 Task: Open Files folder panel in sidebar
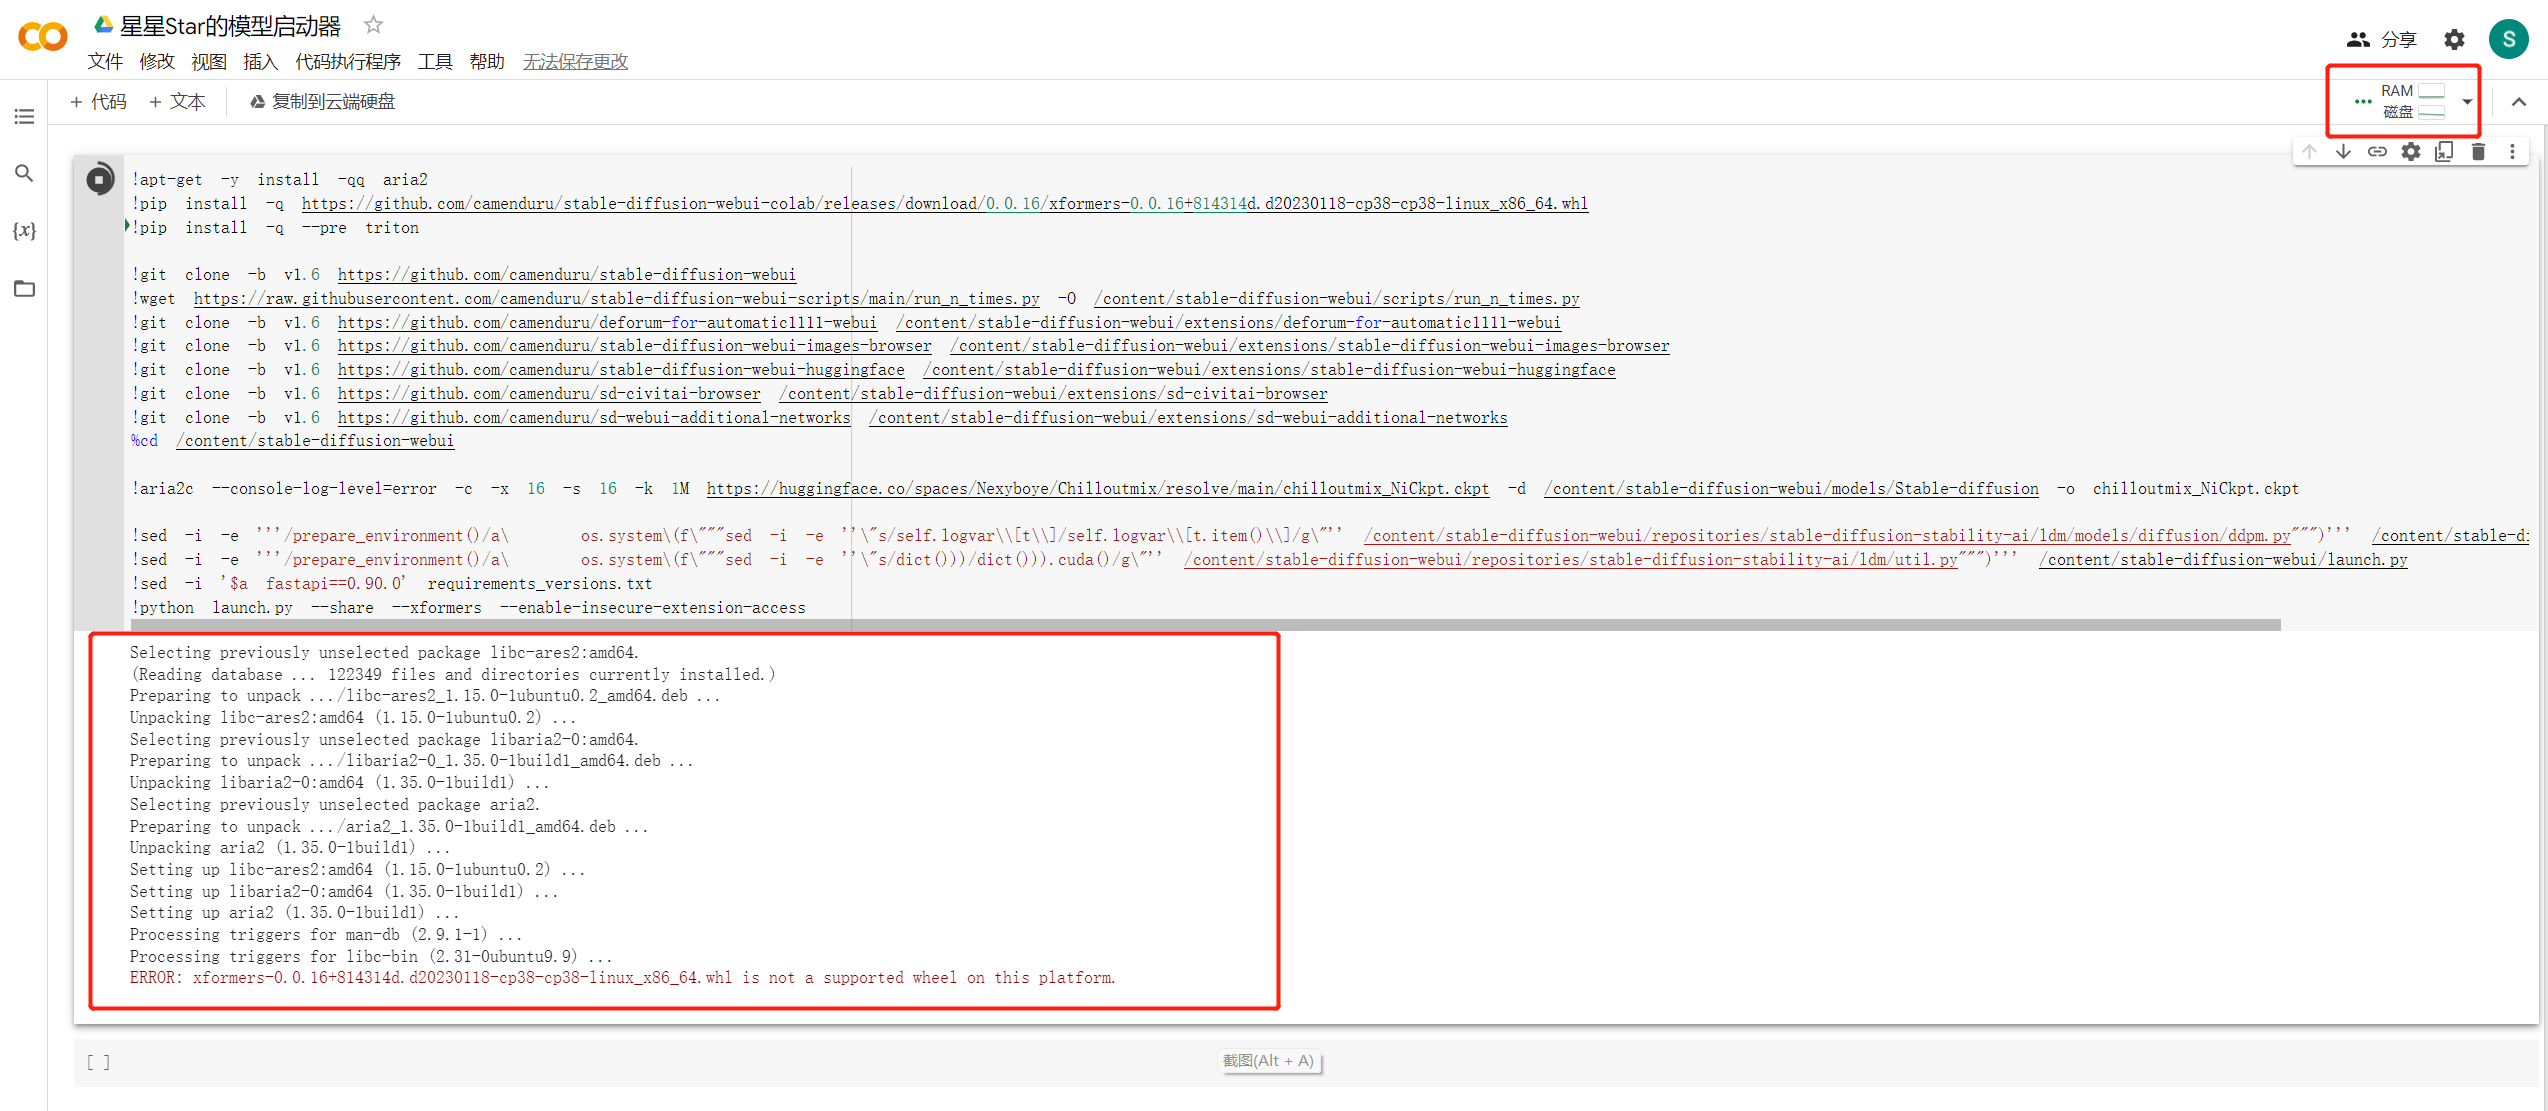point(24,289)
